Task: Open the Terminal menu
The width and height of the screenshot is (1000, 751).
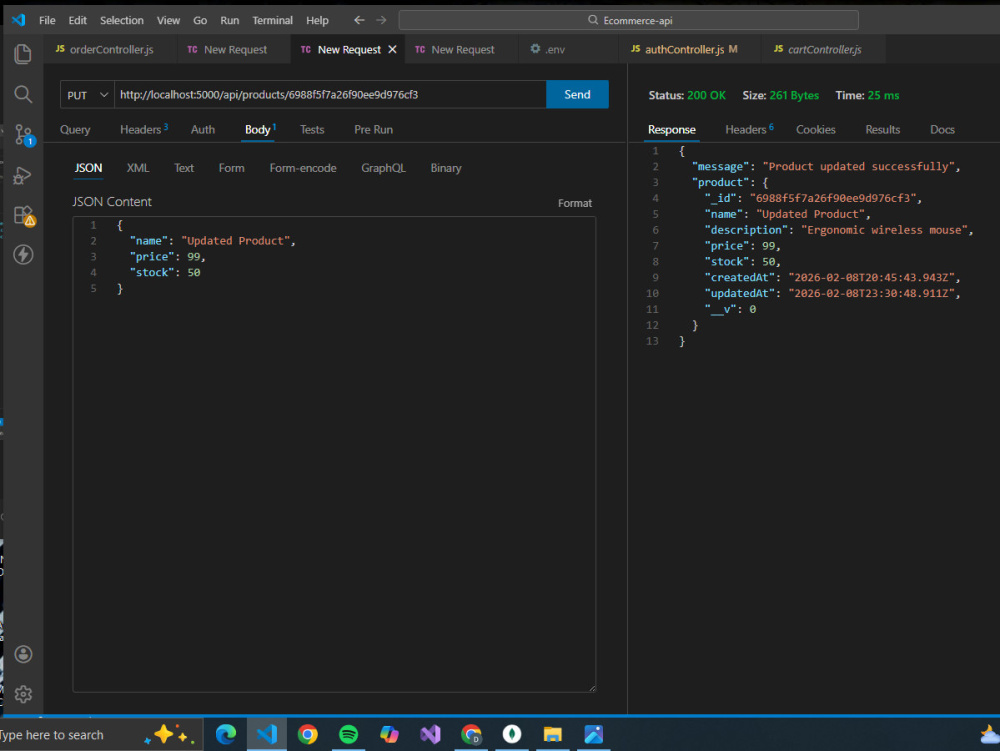Action: pos(272,20)
